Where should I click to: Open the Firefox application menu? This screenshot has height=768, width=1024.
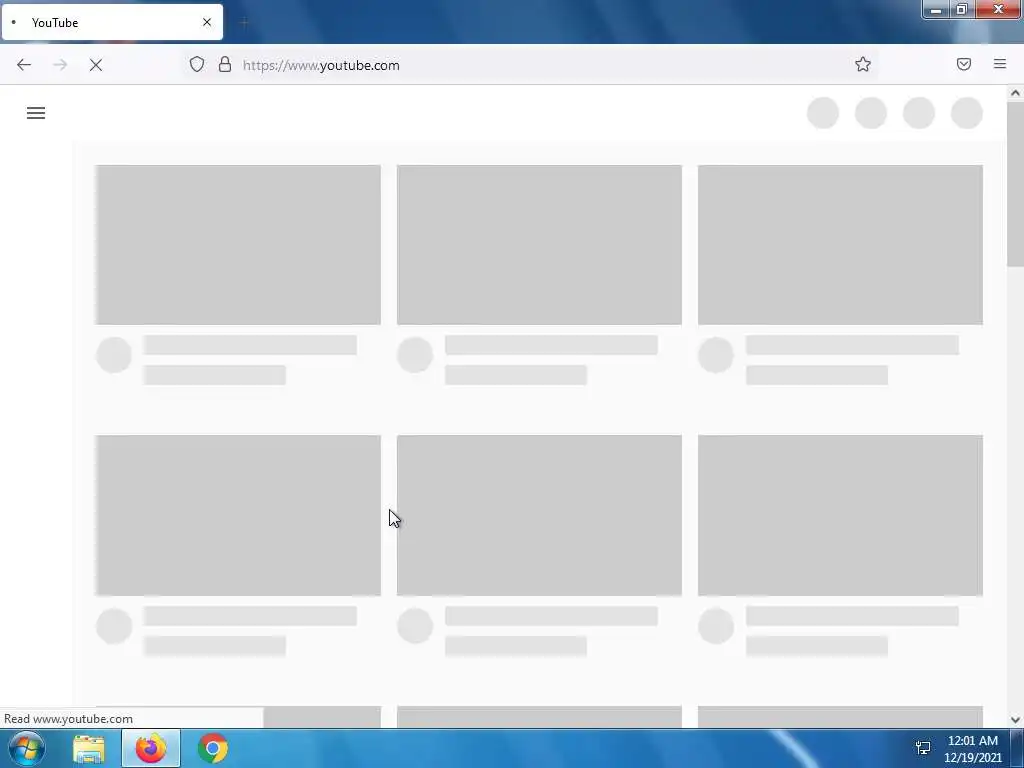click(x=1000, y=64)
